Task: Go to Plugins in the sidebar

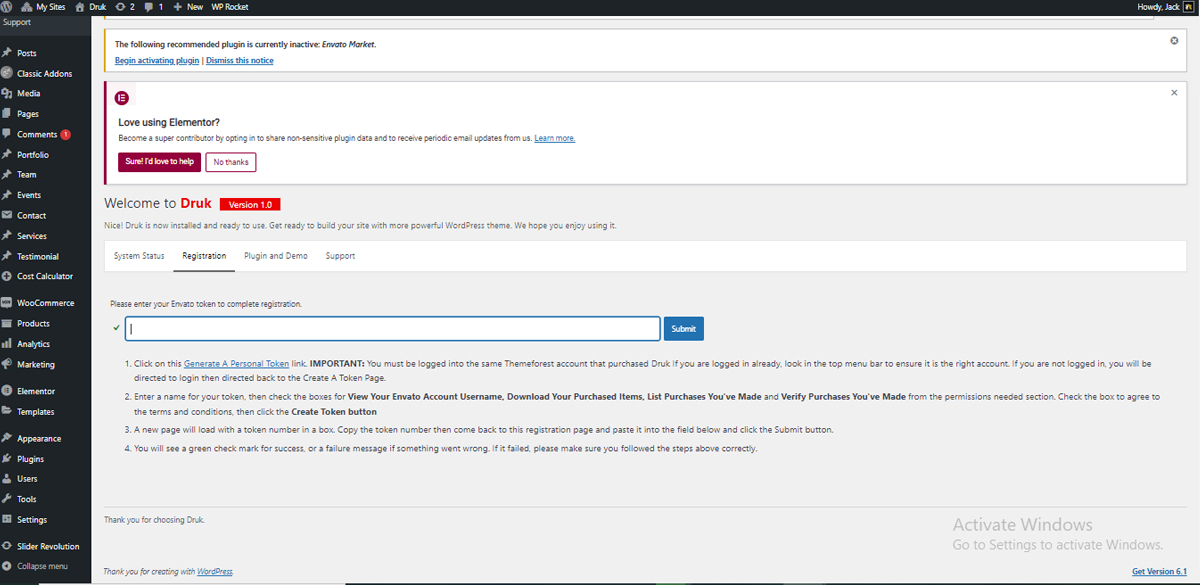Action: [x=30, y=459]
